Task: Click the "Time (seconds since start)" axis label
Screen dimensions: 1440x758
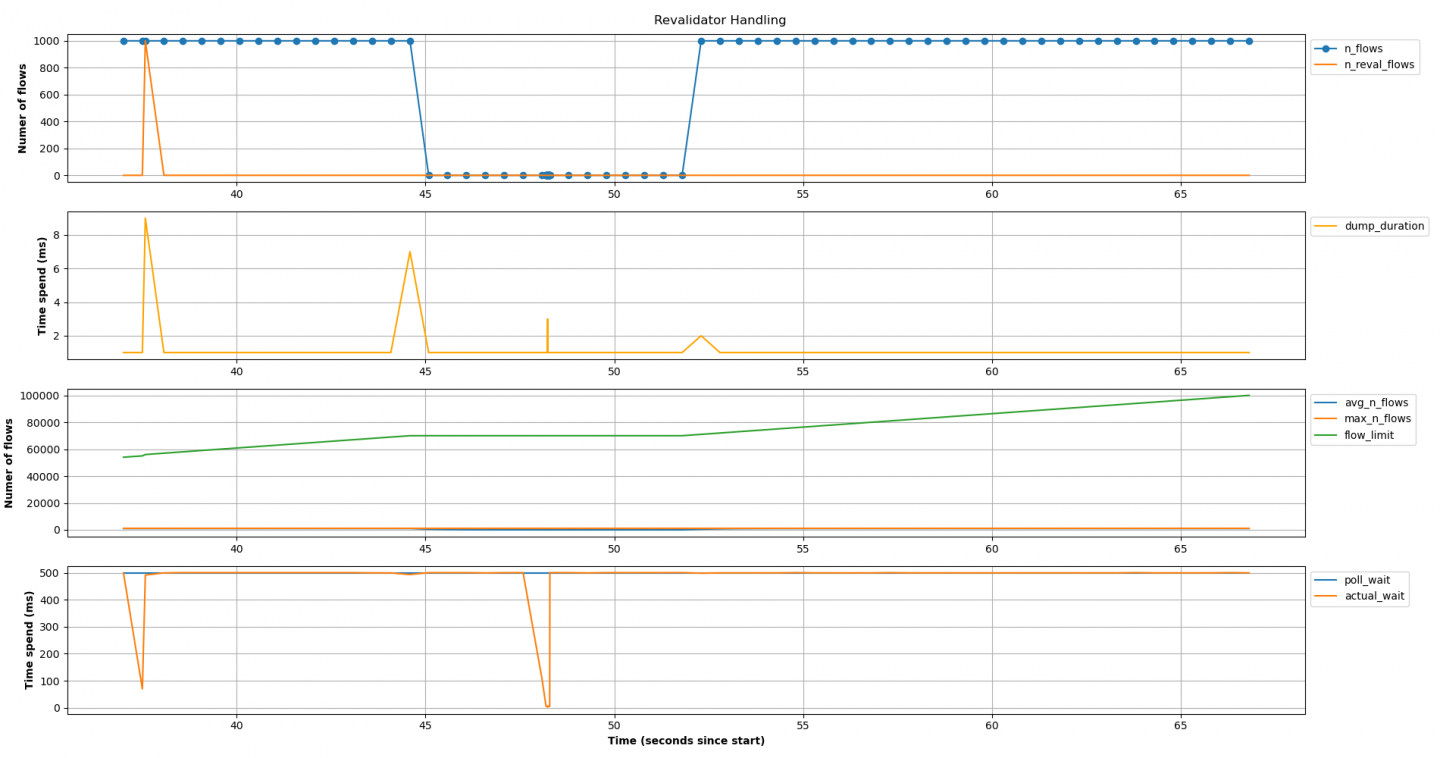Action: pyautogui.click(x=686, y=741)
